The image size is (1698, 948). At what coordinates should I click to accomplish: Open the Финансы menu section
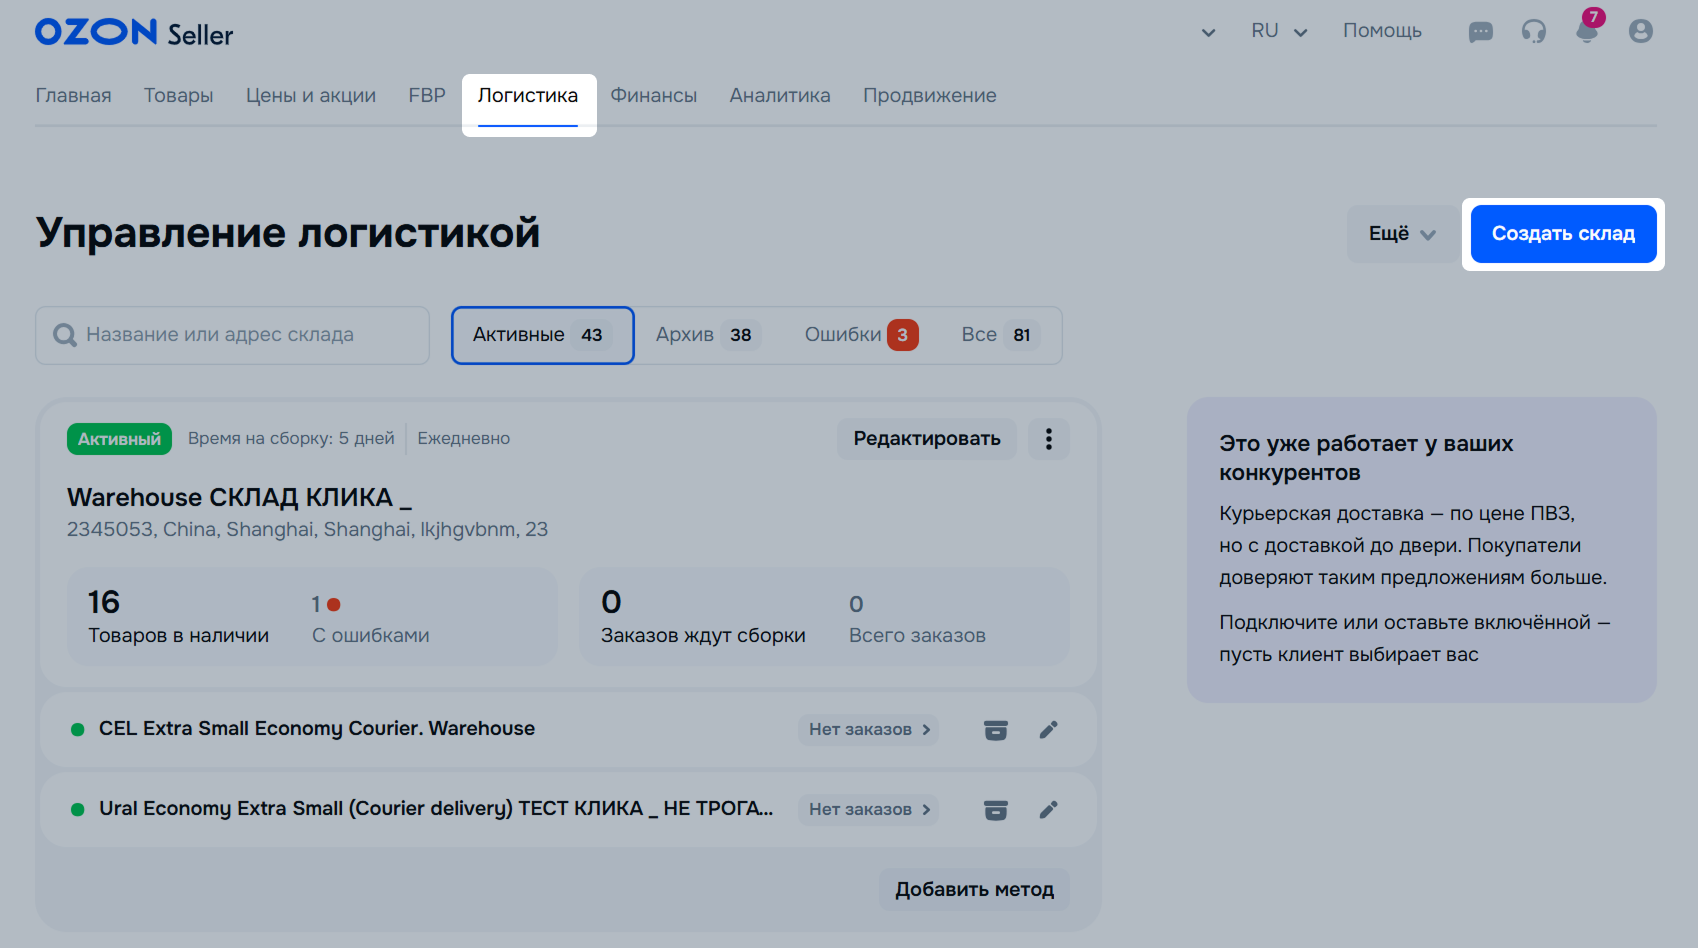[653, 96]
